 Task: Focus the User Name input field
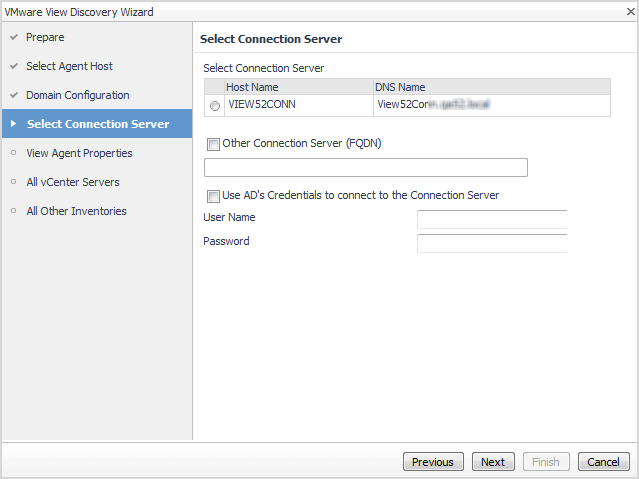point(491,219)
